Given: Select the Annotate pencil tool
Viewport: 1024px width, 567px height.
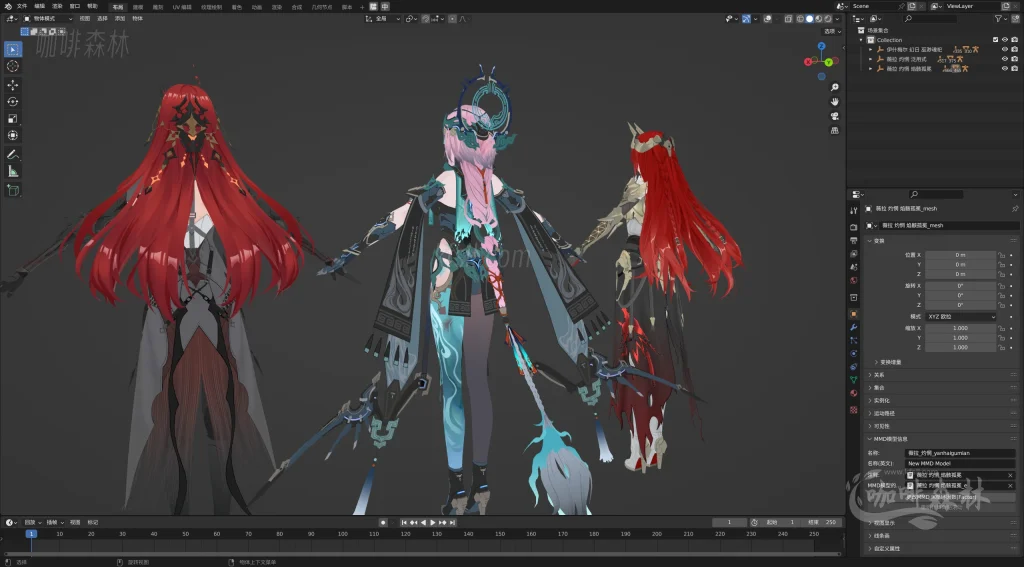Looking at the screenshot, I should 12,155.
